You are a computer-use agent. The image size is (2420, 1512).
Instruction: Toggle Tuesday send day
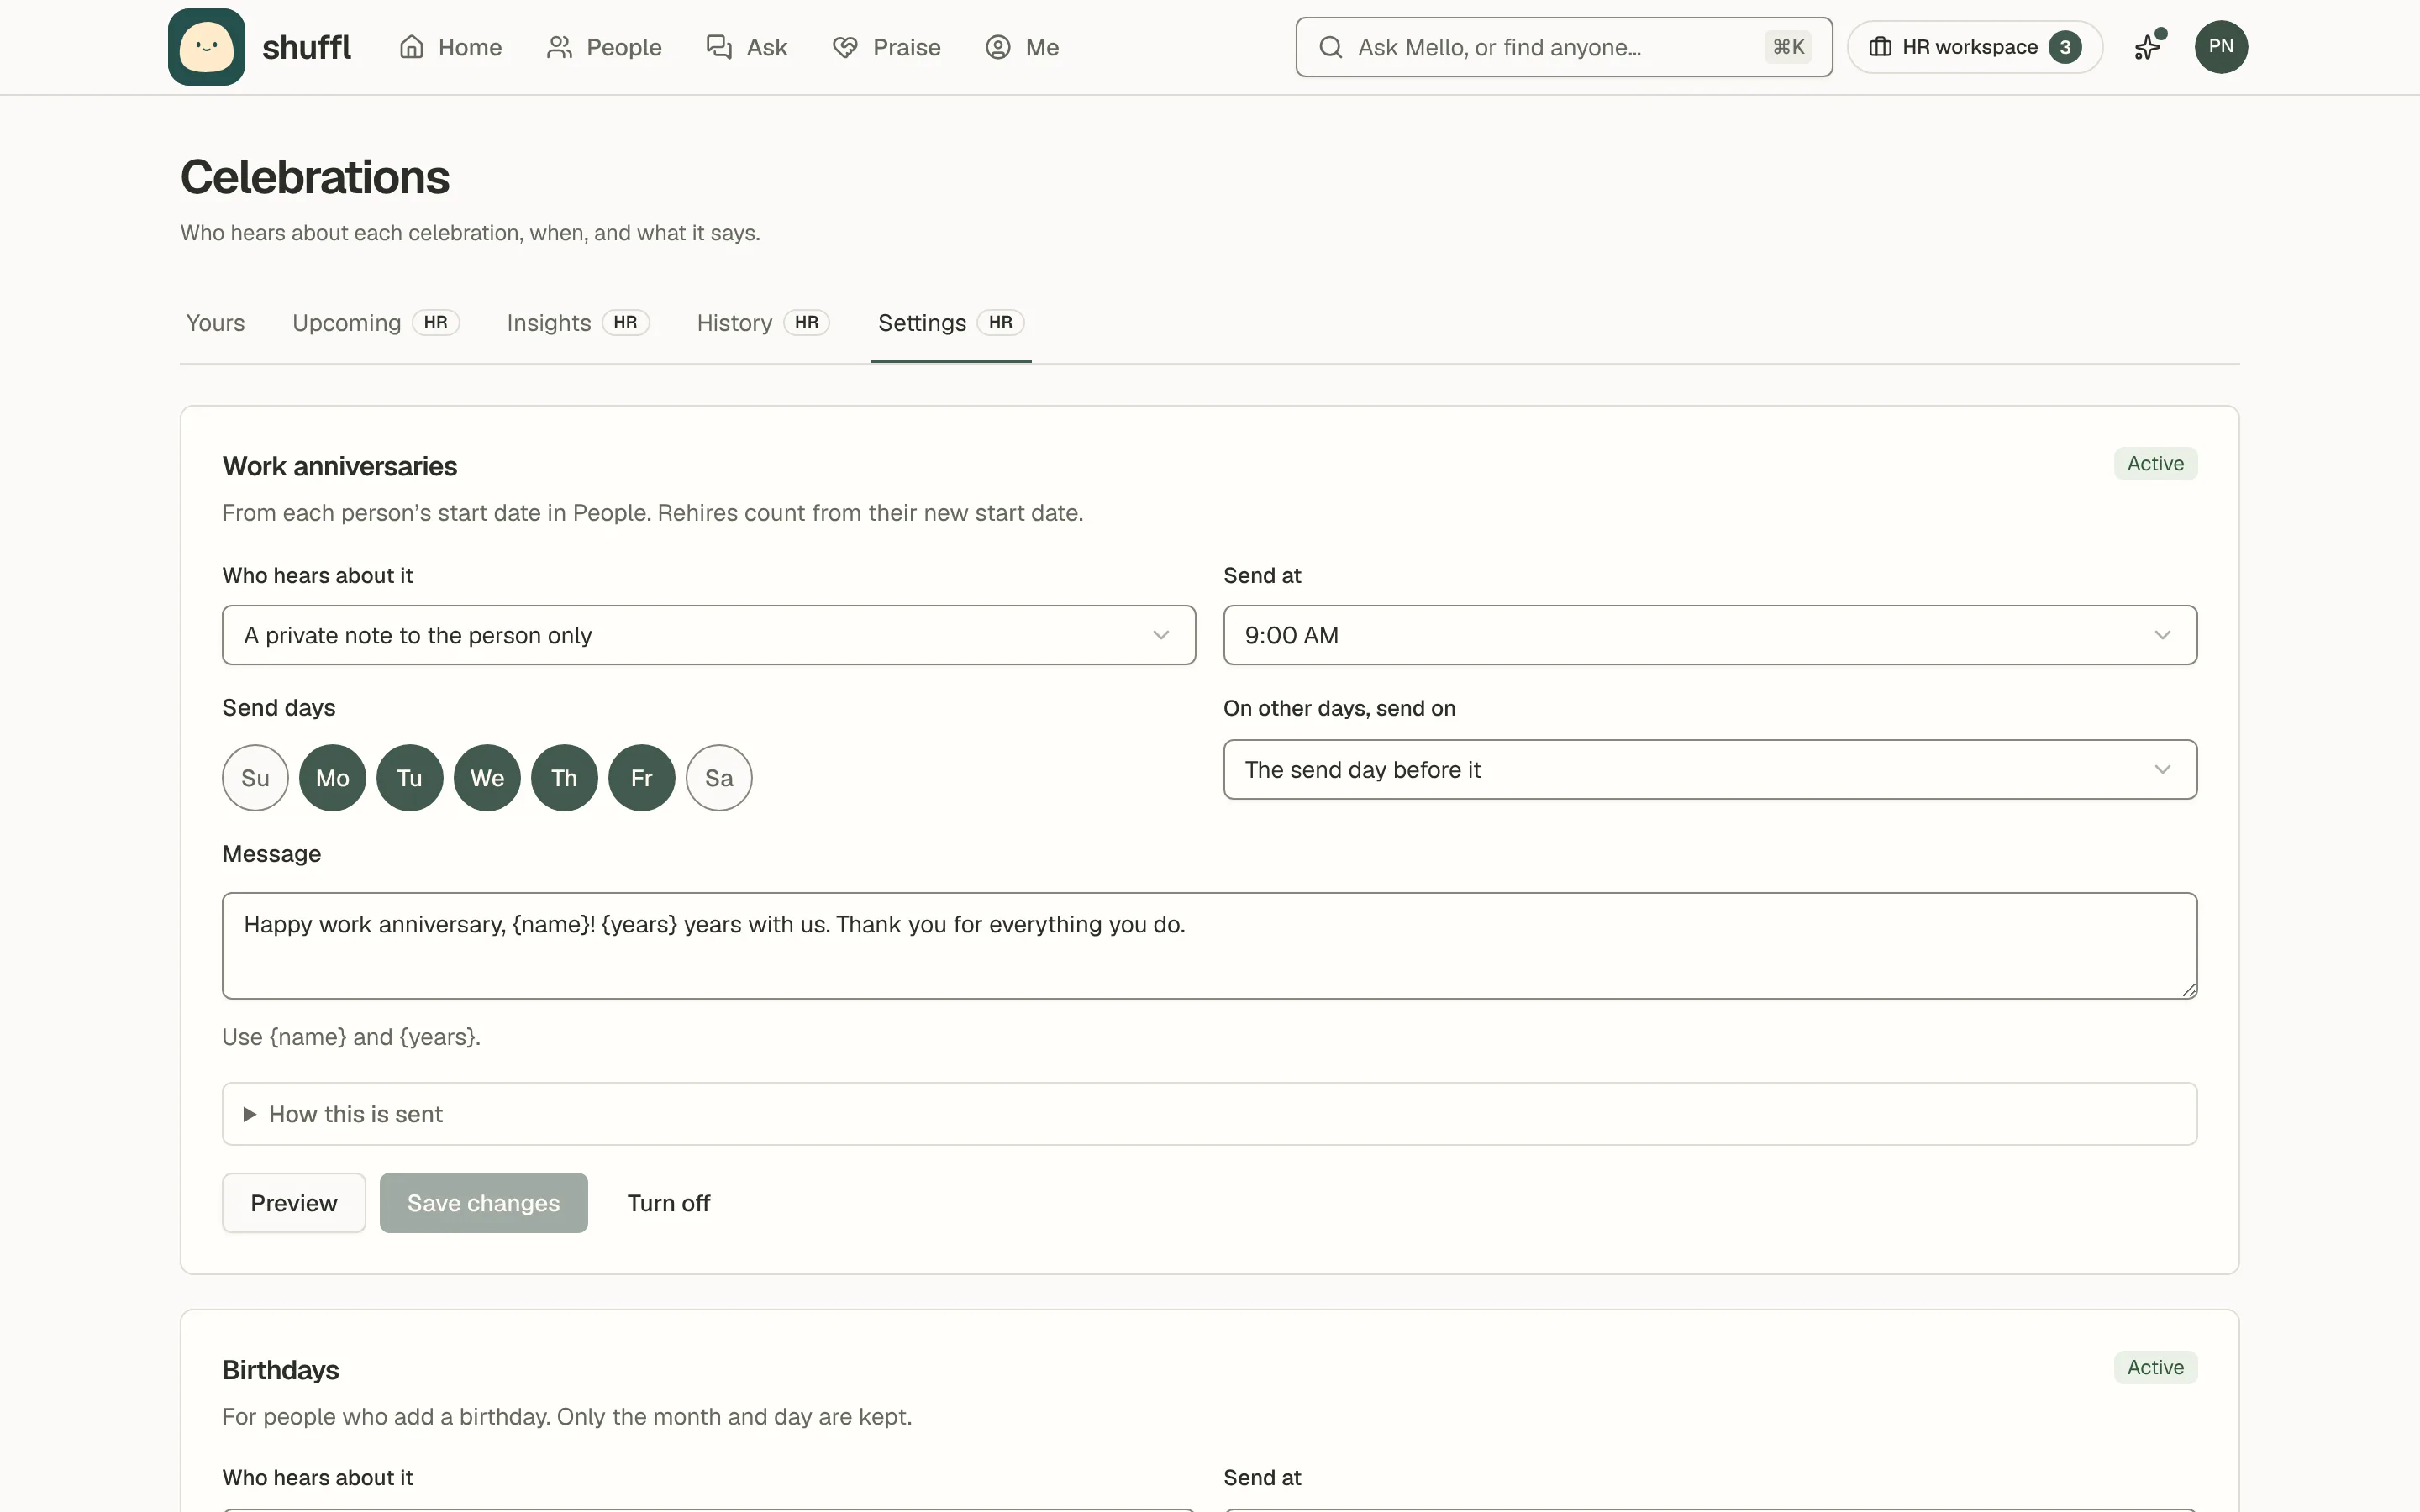click(x=410, y=778)
